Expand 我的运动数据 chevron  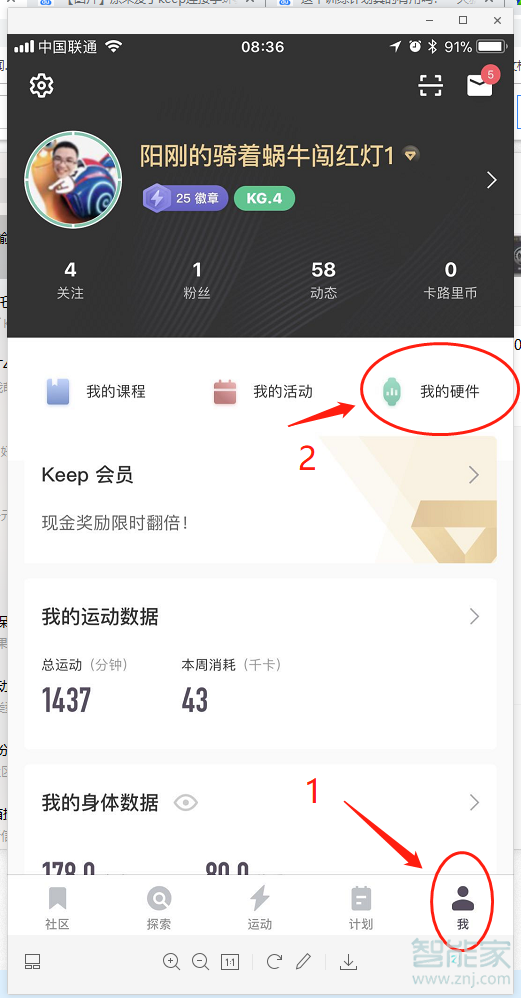tap(474, 616)
